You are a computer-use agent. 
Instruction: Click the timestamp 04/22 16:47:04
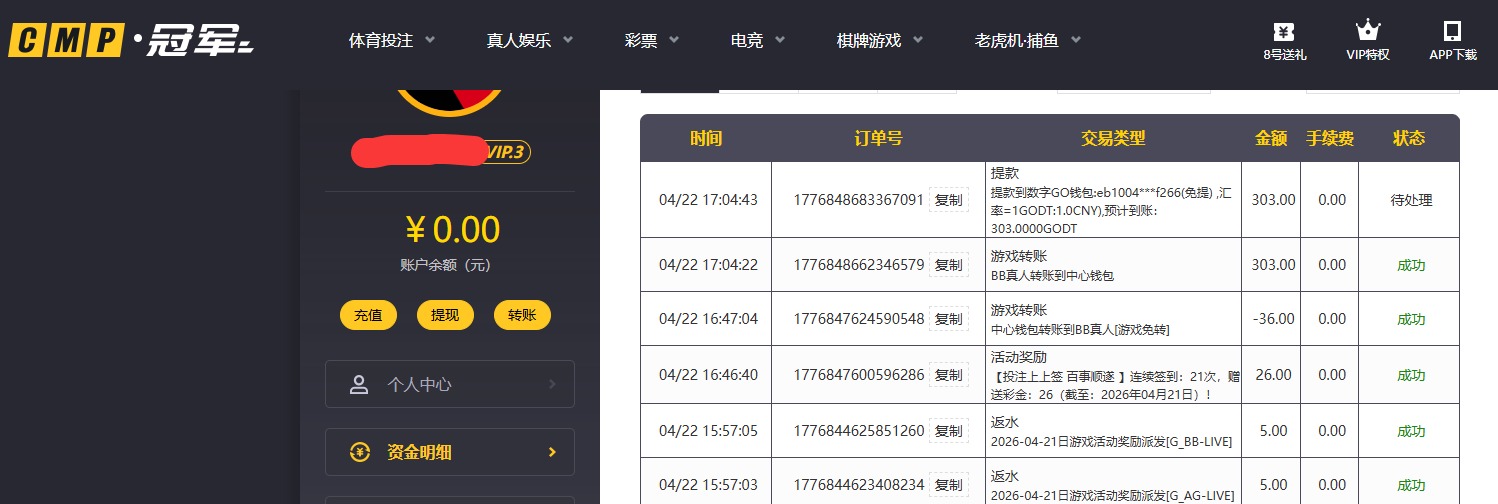click(708, 319)
